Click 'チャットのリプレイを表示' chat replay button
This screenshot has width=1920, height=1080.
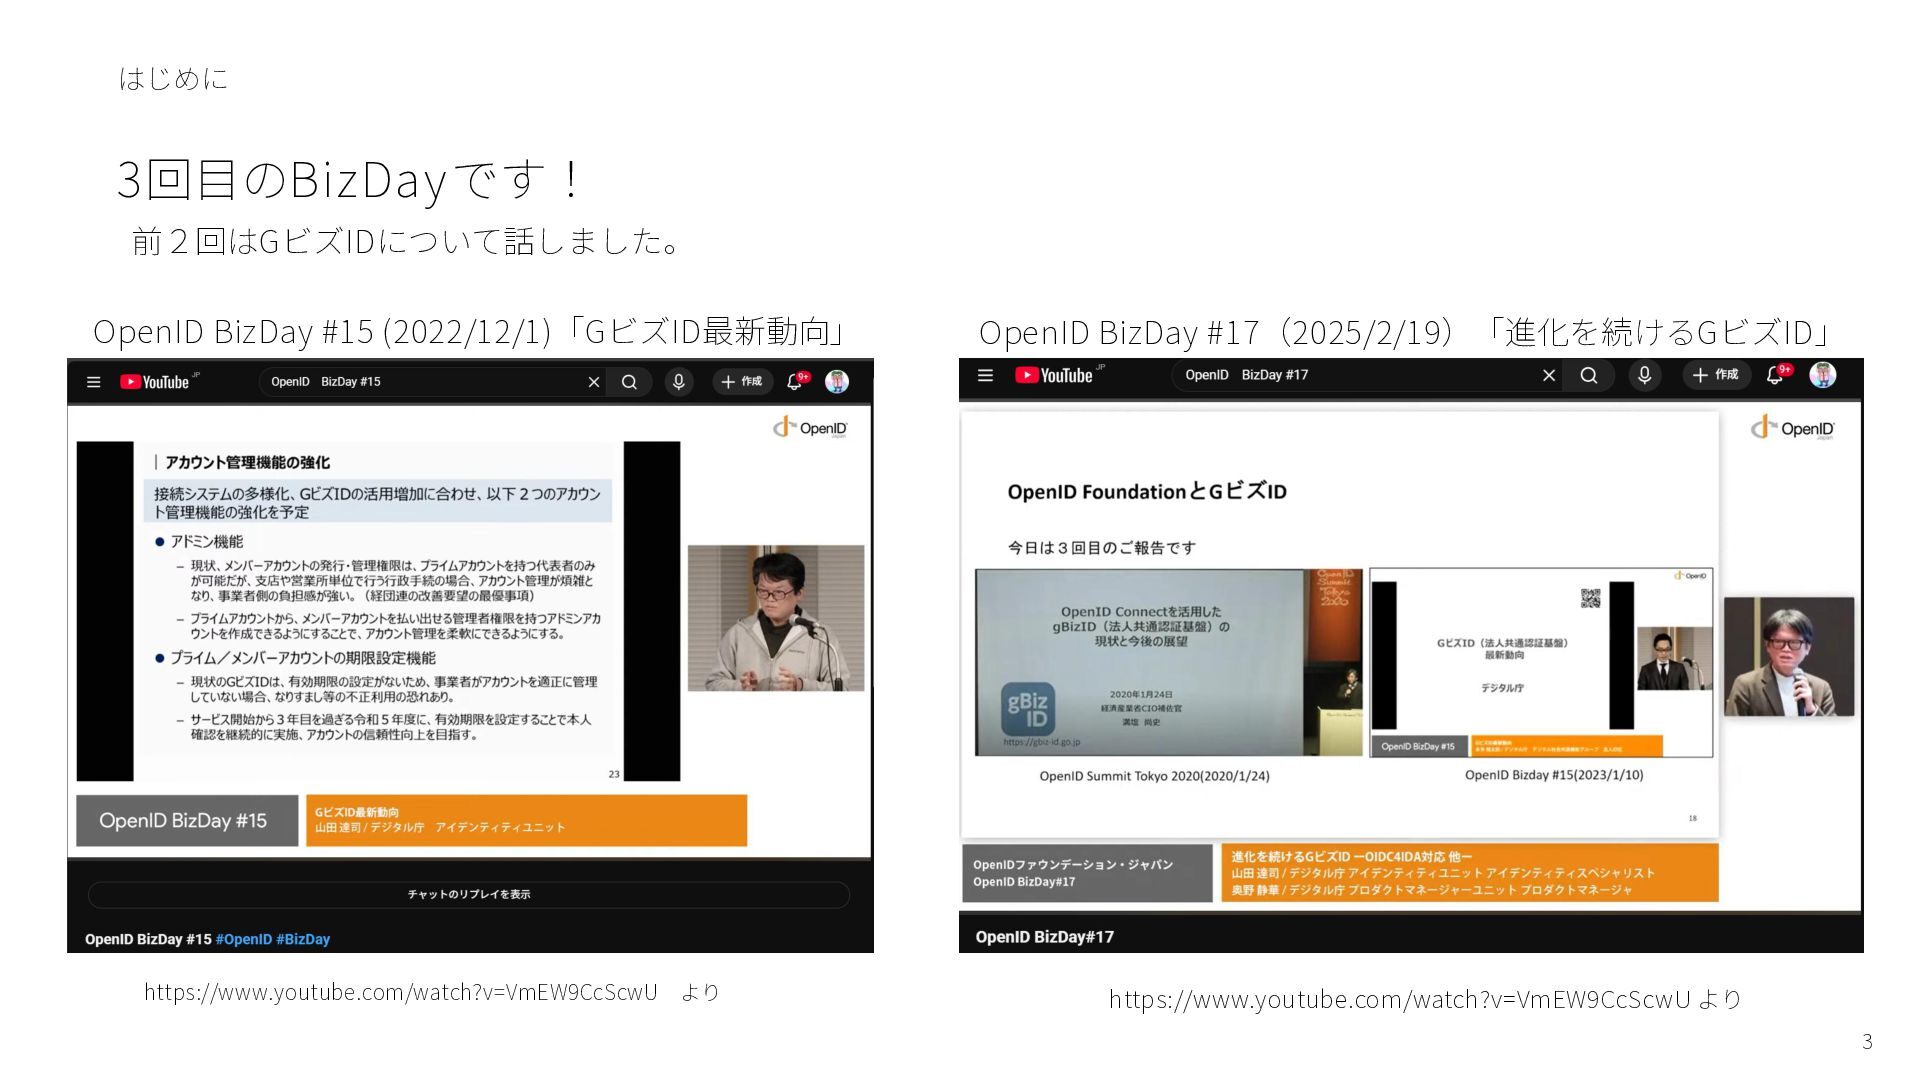(x=469, y=894)
